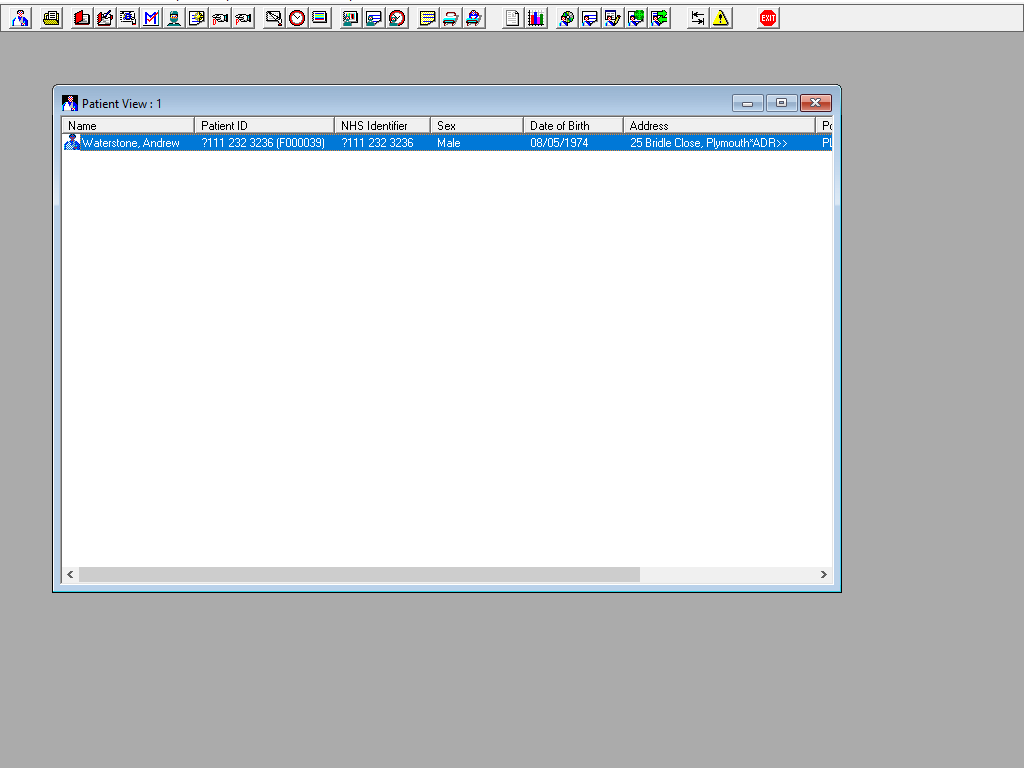Click the blank page document icon
The height and width of the screenshot is (768, 1024).
[x=513, y=18]
